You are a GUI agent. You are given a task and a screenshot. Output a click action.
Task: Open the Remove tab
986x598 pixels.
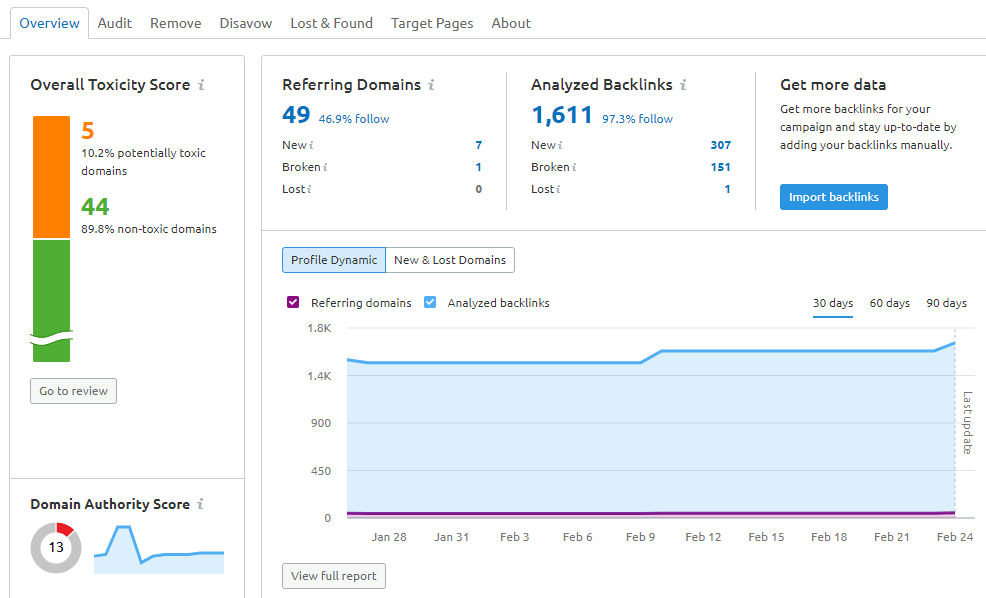175,23
